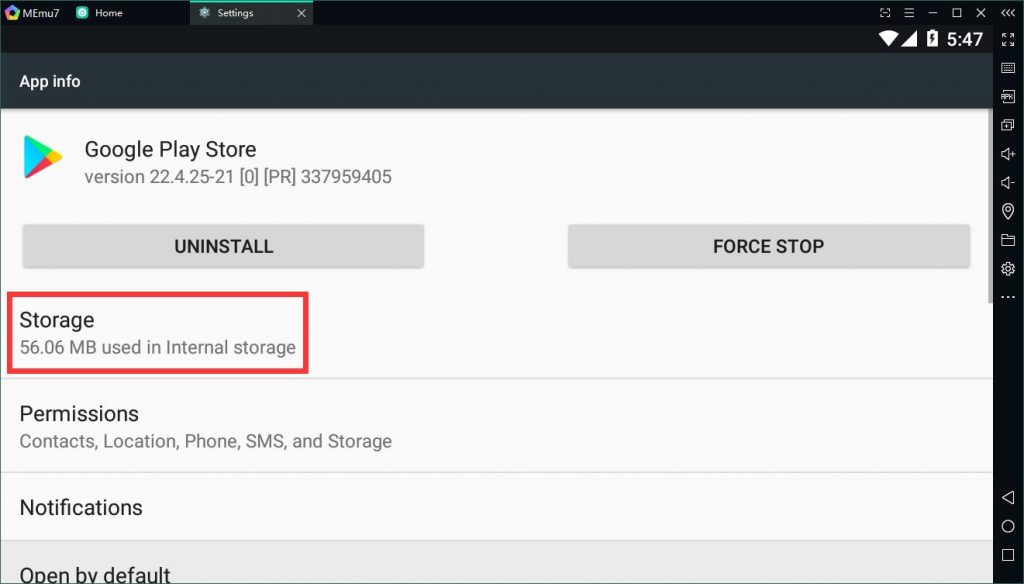Tap the FORCE STOP button

[x=768, y=246]
